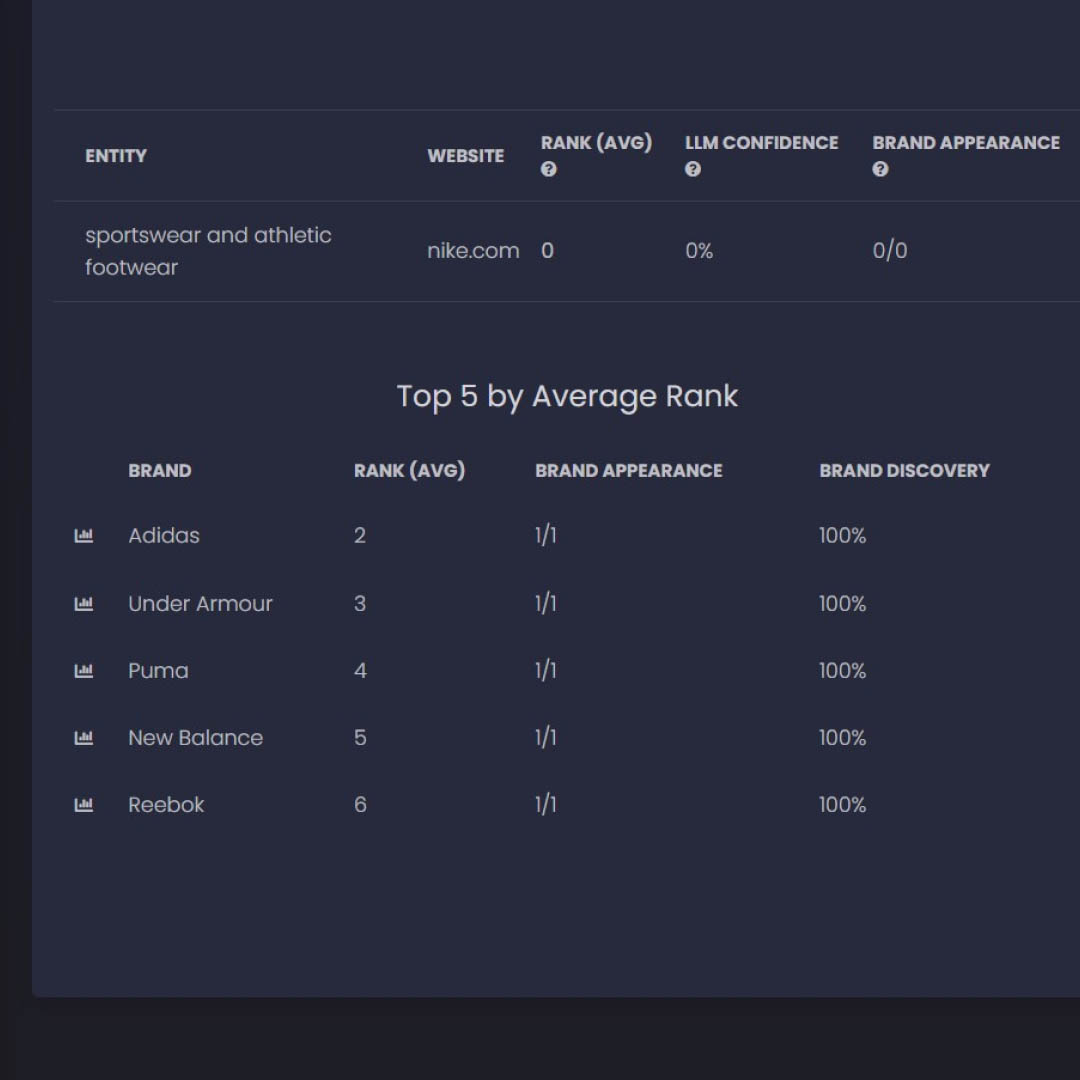
Task: Click the ENTITY column header
Action: pos(116,156)
